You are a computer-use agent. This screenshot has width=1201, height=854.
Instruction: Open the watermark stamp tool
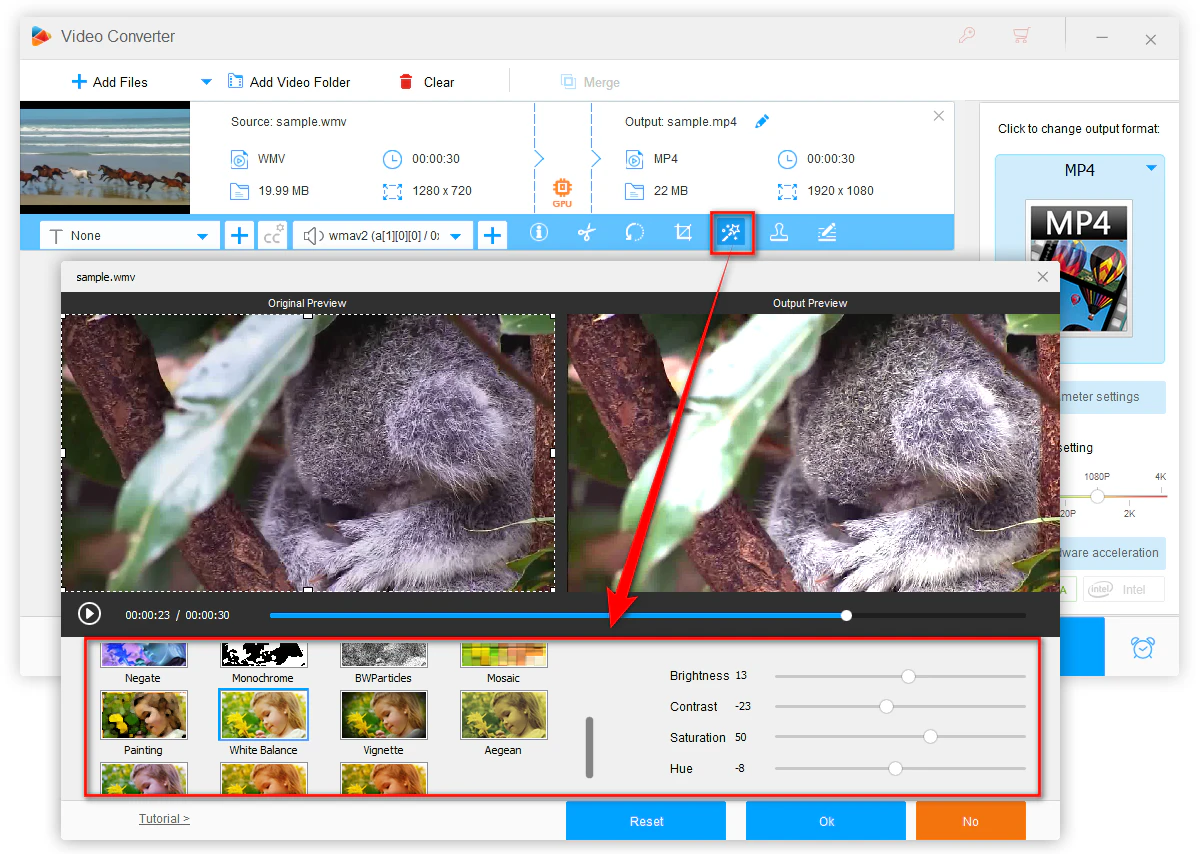tap(778, 233)
